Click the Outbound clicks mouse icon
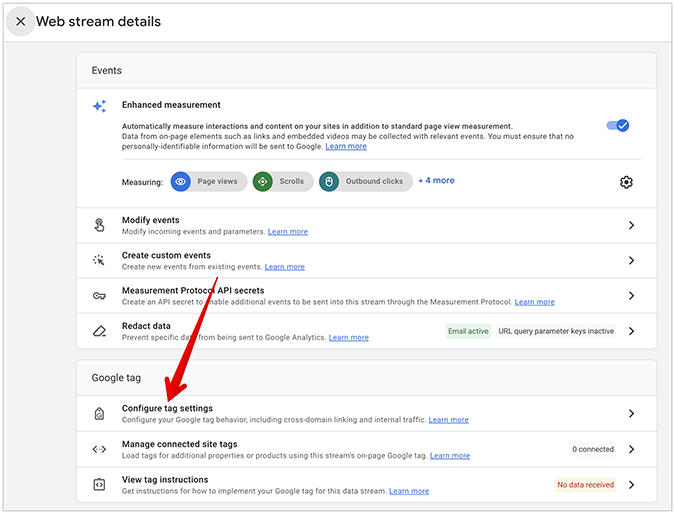675x514 pixels. 329,182
